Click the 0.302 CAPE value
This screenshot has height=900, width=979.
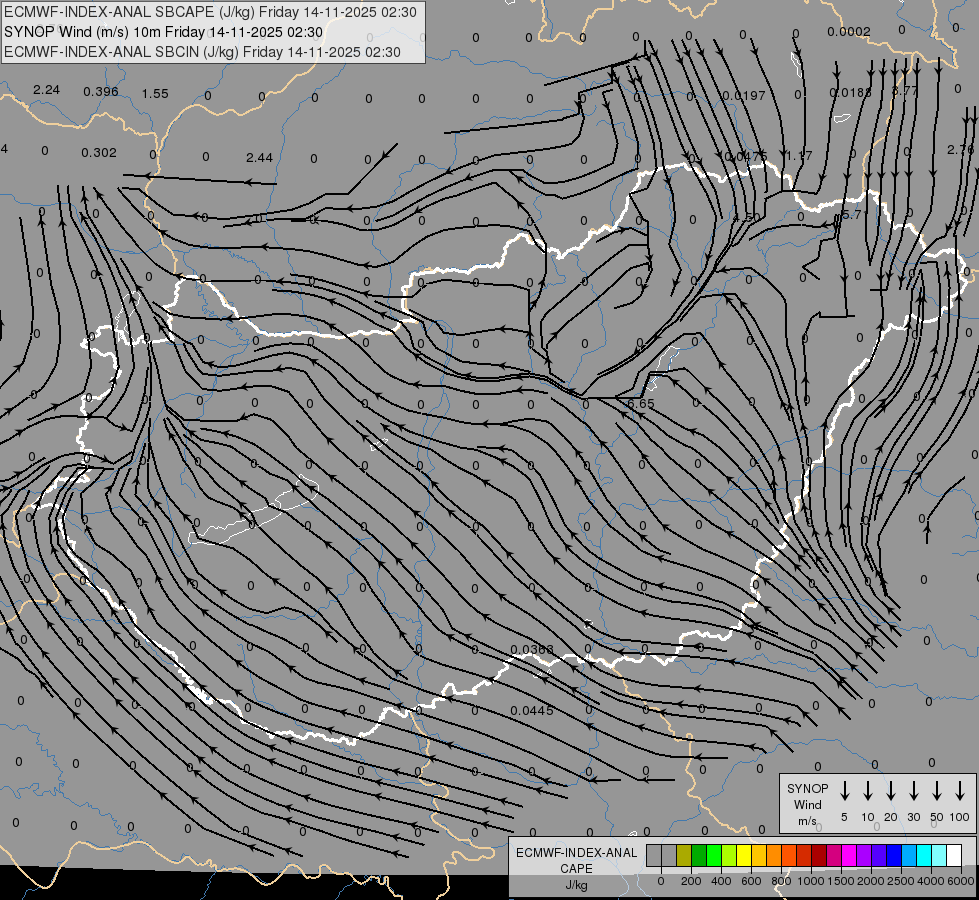click(x=99, y=152)
